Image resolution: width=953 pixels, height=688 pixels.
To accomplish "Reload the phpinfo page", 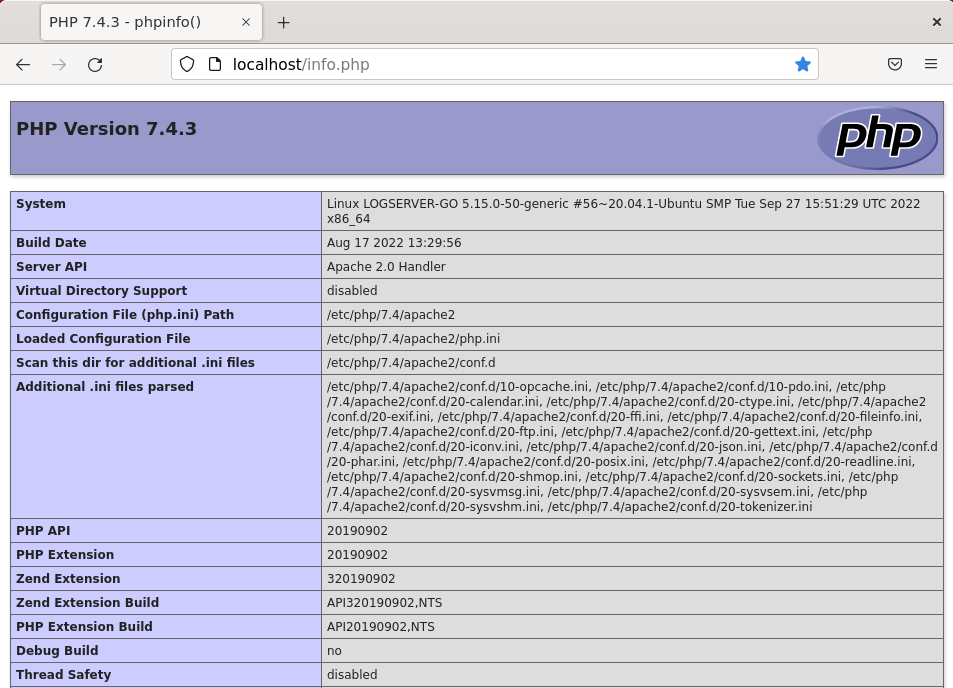I will [95, 65].
